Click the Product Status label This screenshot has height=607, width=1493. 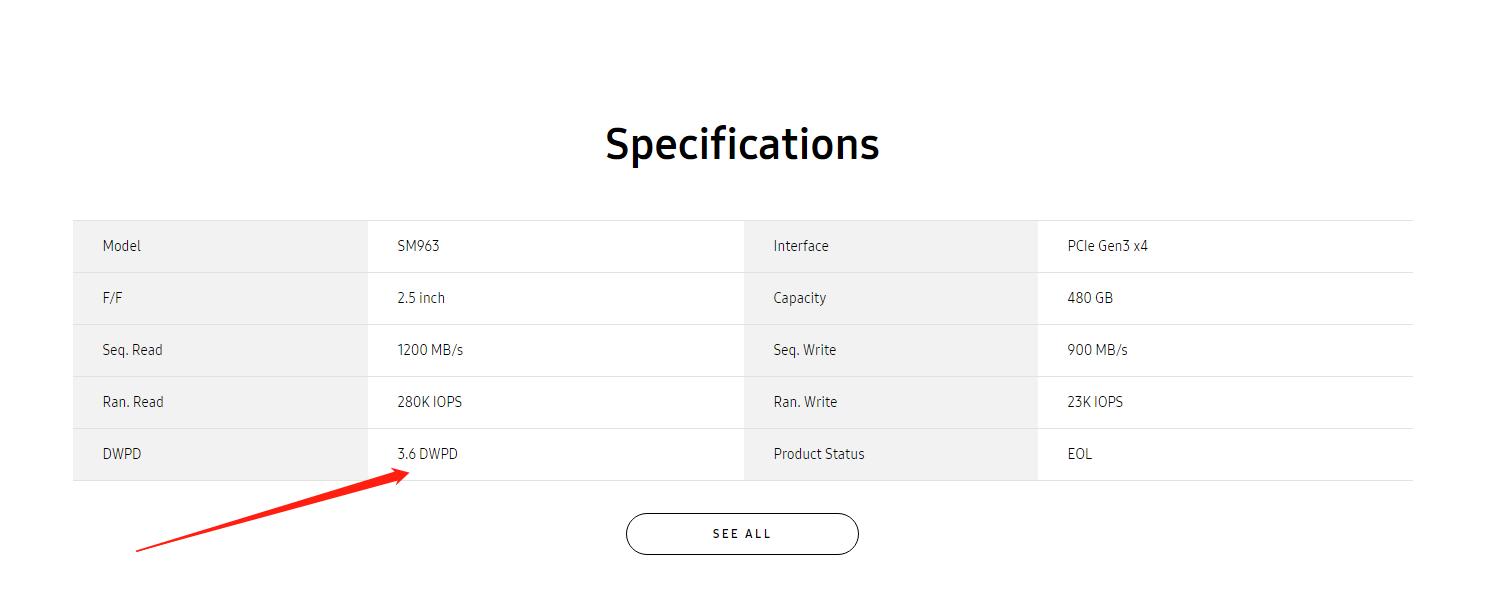818,454
